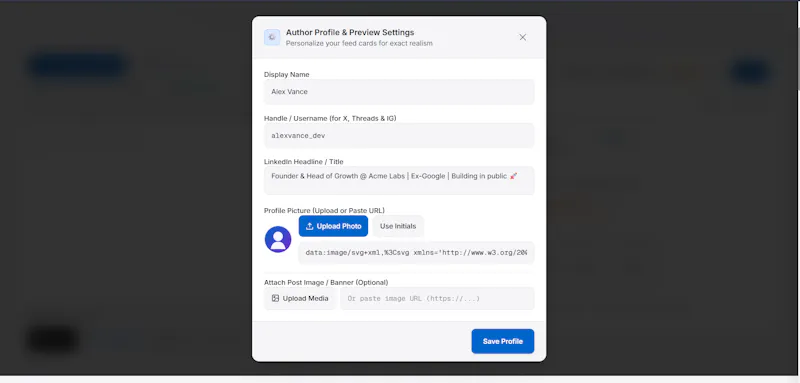800x383 pixels.
Task: Click the "Profile Picture (Upload or Paste URL)" label
Action: tap(324, 210)
